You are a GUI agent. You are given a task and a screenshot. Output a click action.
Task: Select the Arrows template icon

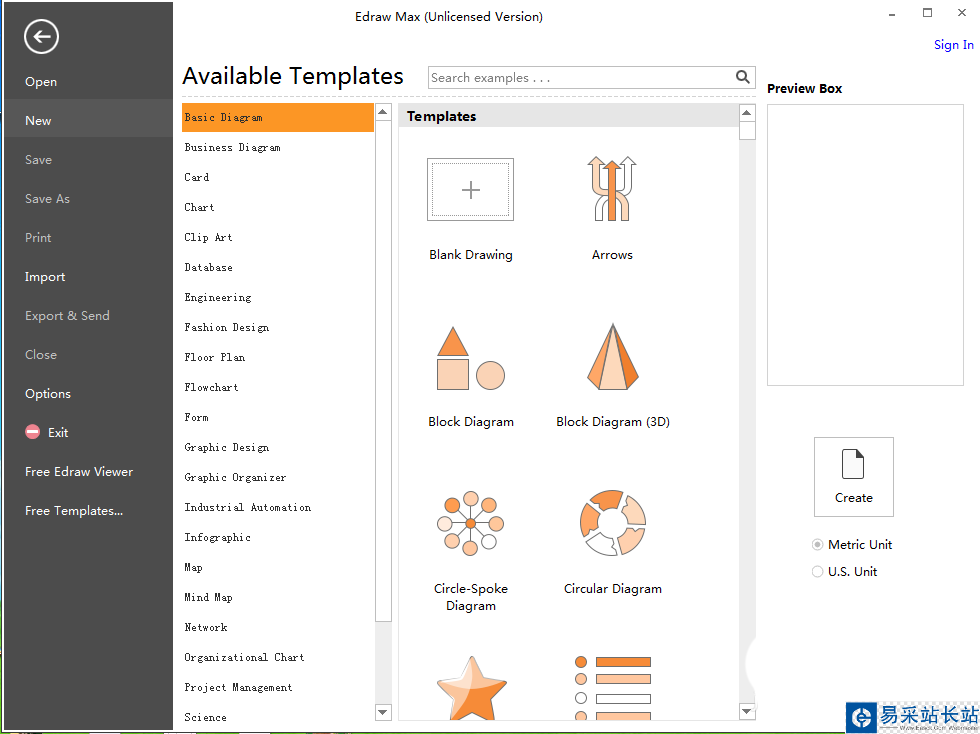click(x=612, y=188)
